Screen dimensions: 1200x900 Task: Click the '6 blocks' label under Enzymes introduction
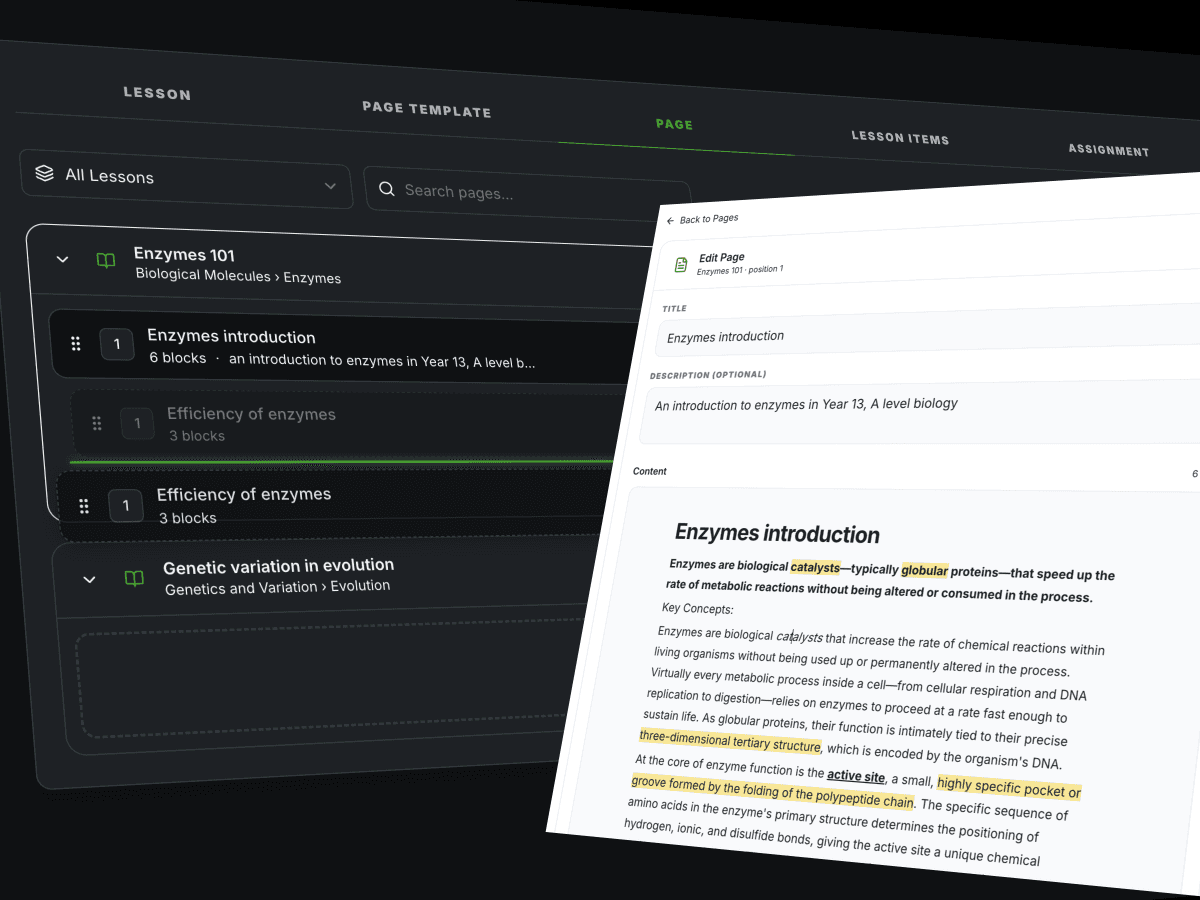[178, 358]
